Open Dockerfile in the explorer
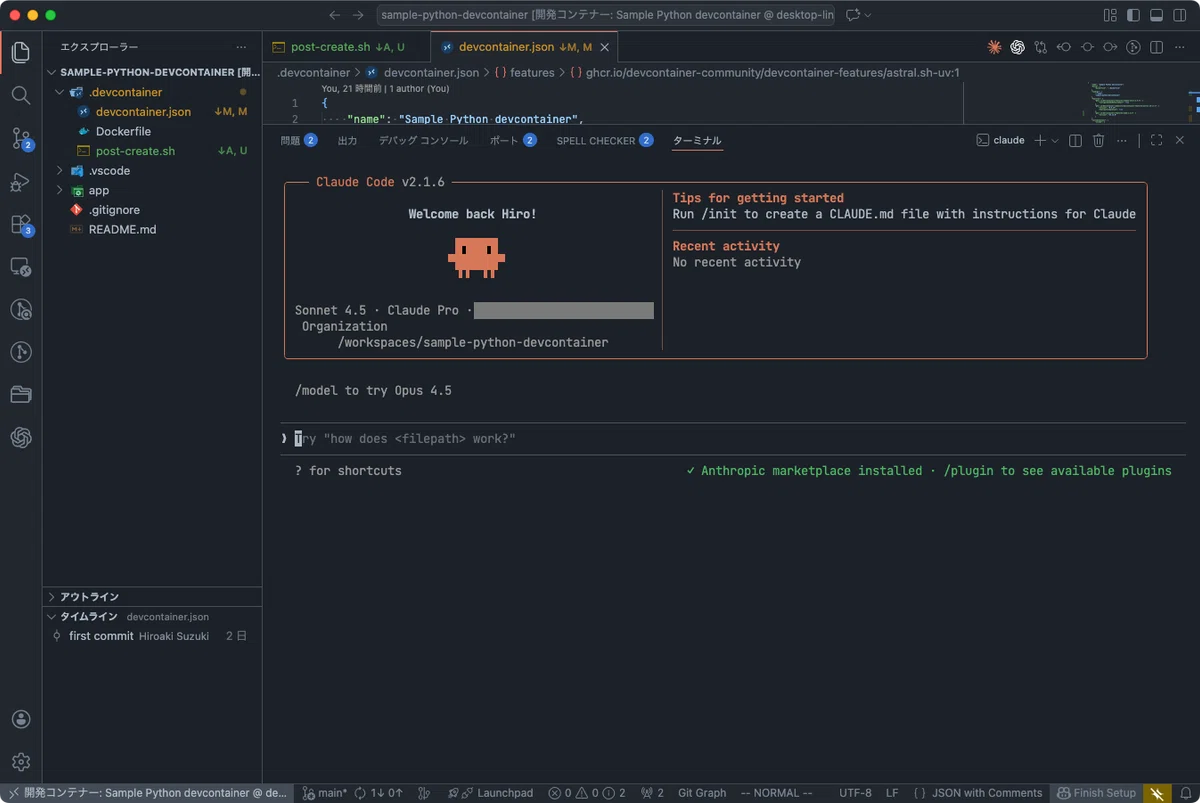The width and height of the screenshot is (1200, 803). 123,132
